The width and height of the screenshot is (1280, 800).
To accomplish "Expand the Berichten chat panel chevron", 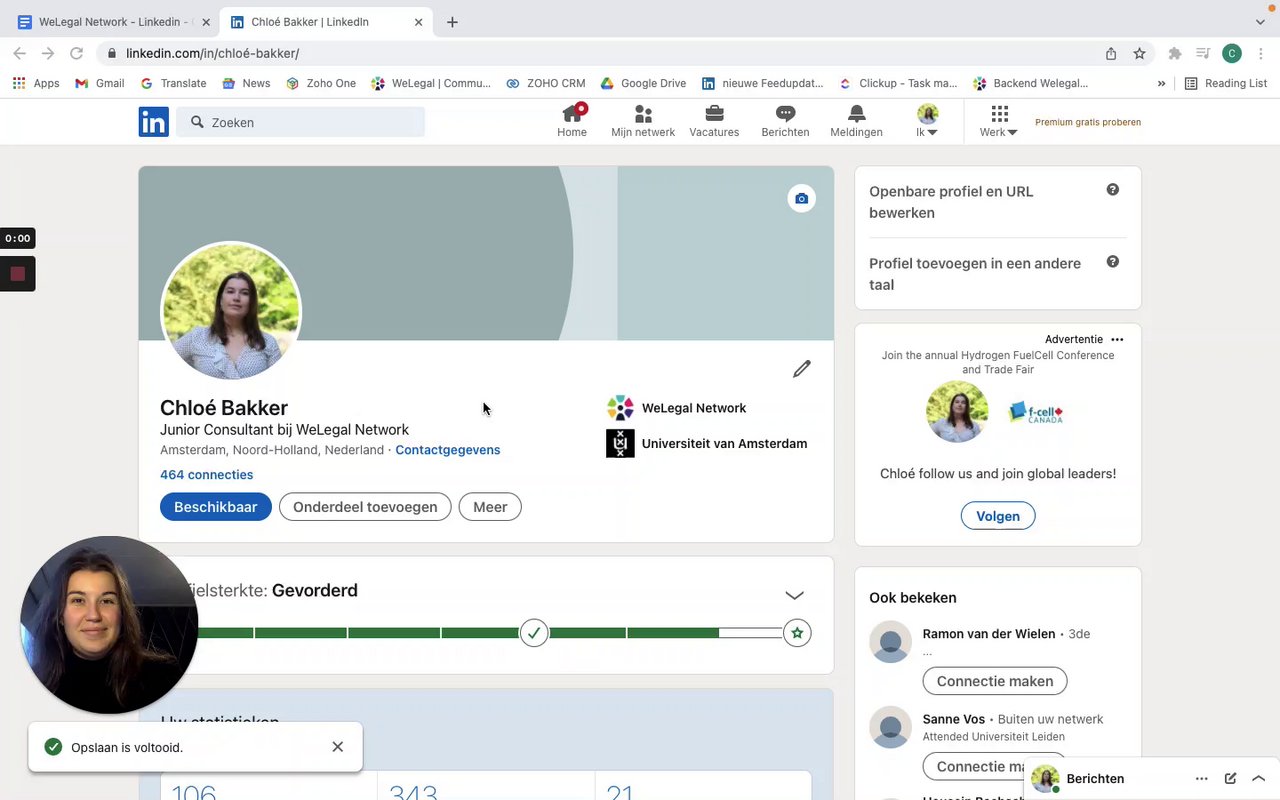I will [x=1259, y=778].
